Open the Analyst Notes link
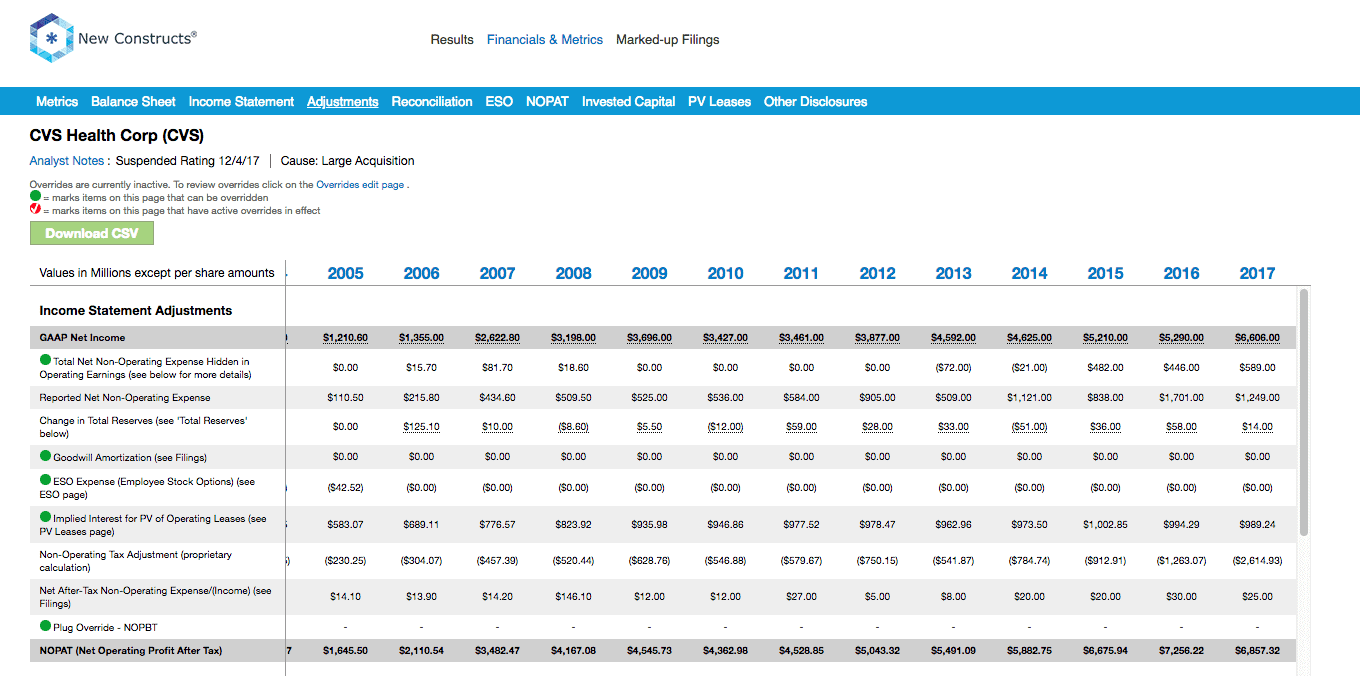This screenshot has width=1360, height=676. click(67, 161)
